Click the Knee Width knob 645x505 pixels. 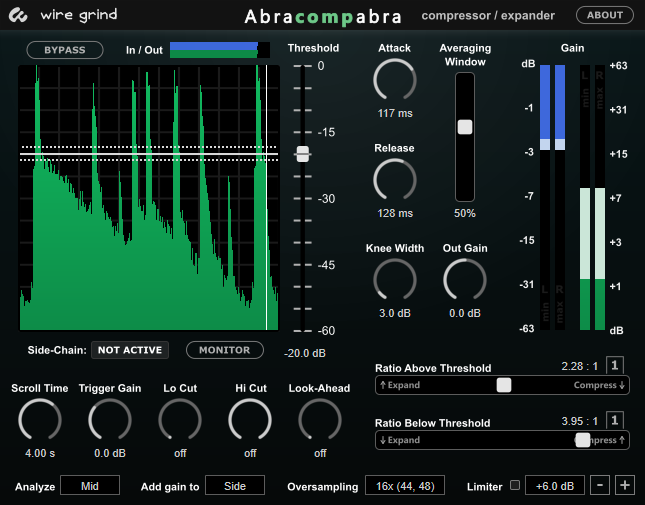[395, 280]
